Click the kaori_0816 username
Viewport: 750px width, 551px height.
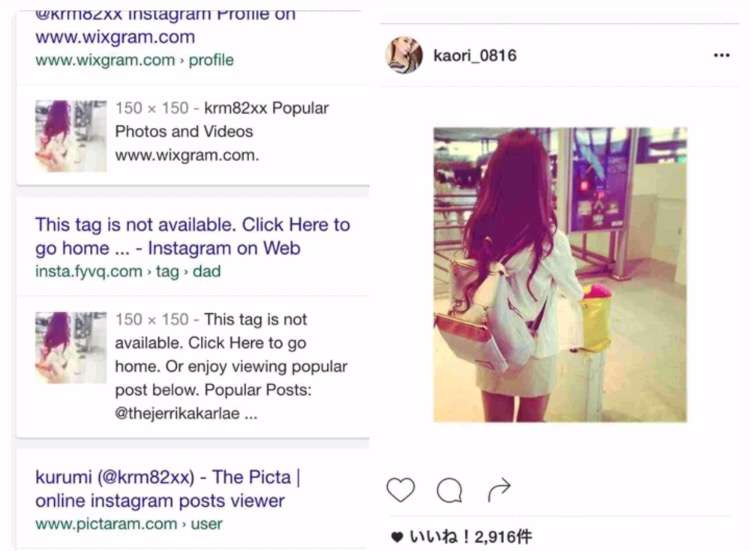(475, 55)
